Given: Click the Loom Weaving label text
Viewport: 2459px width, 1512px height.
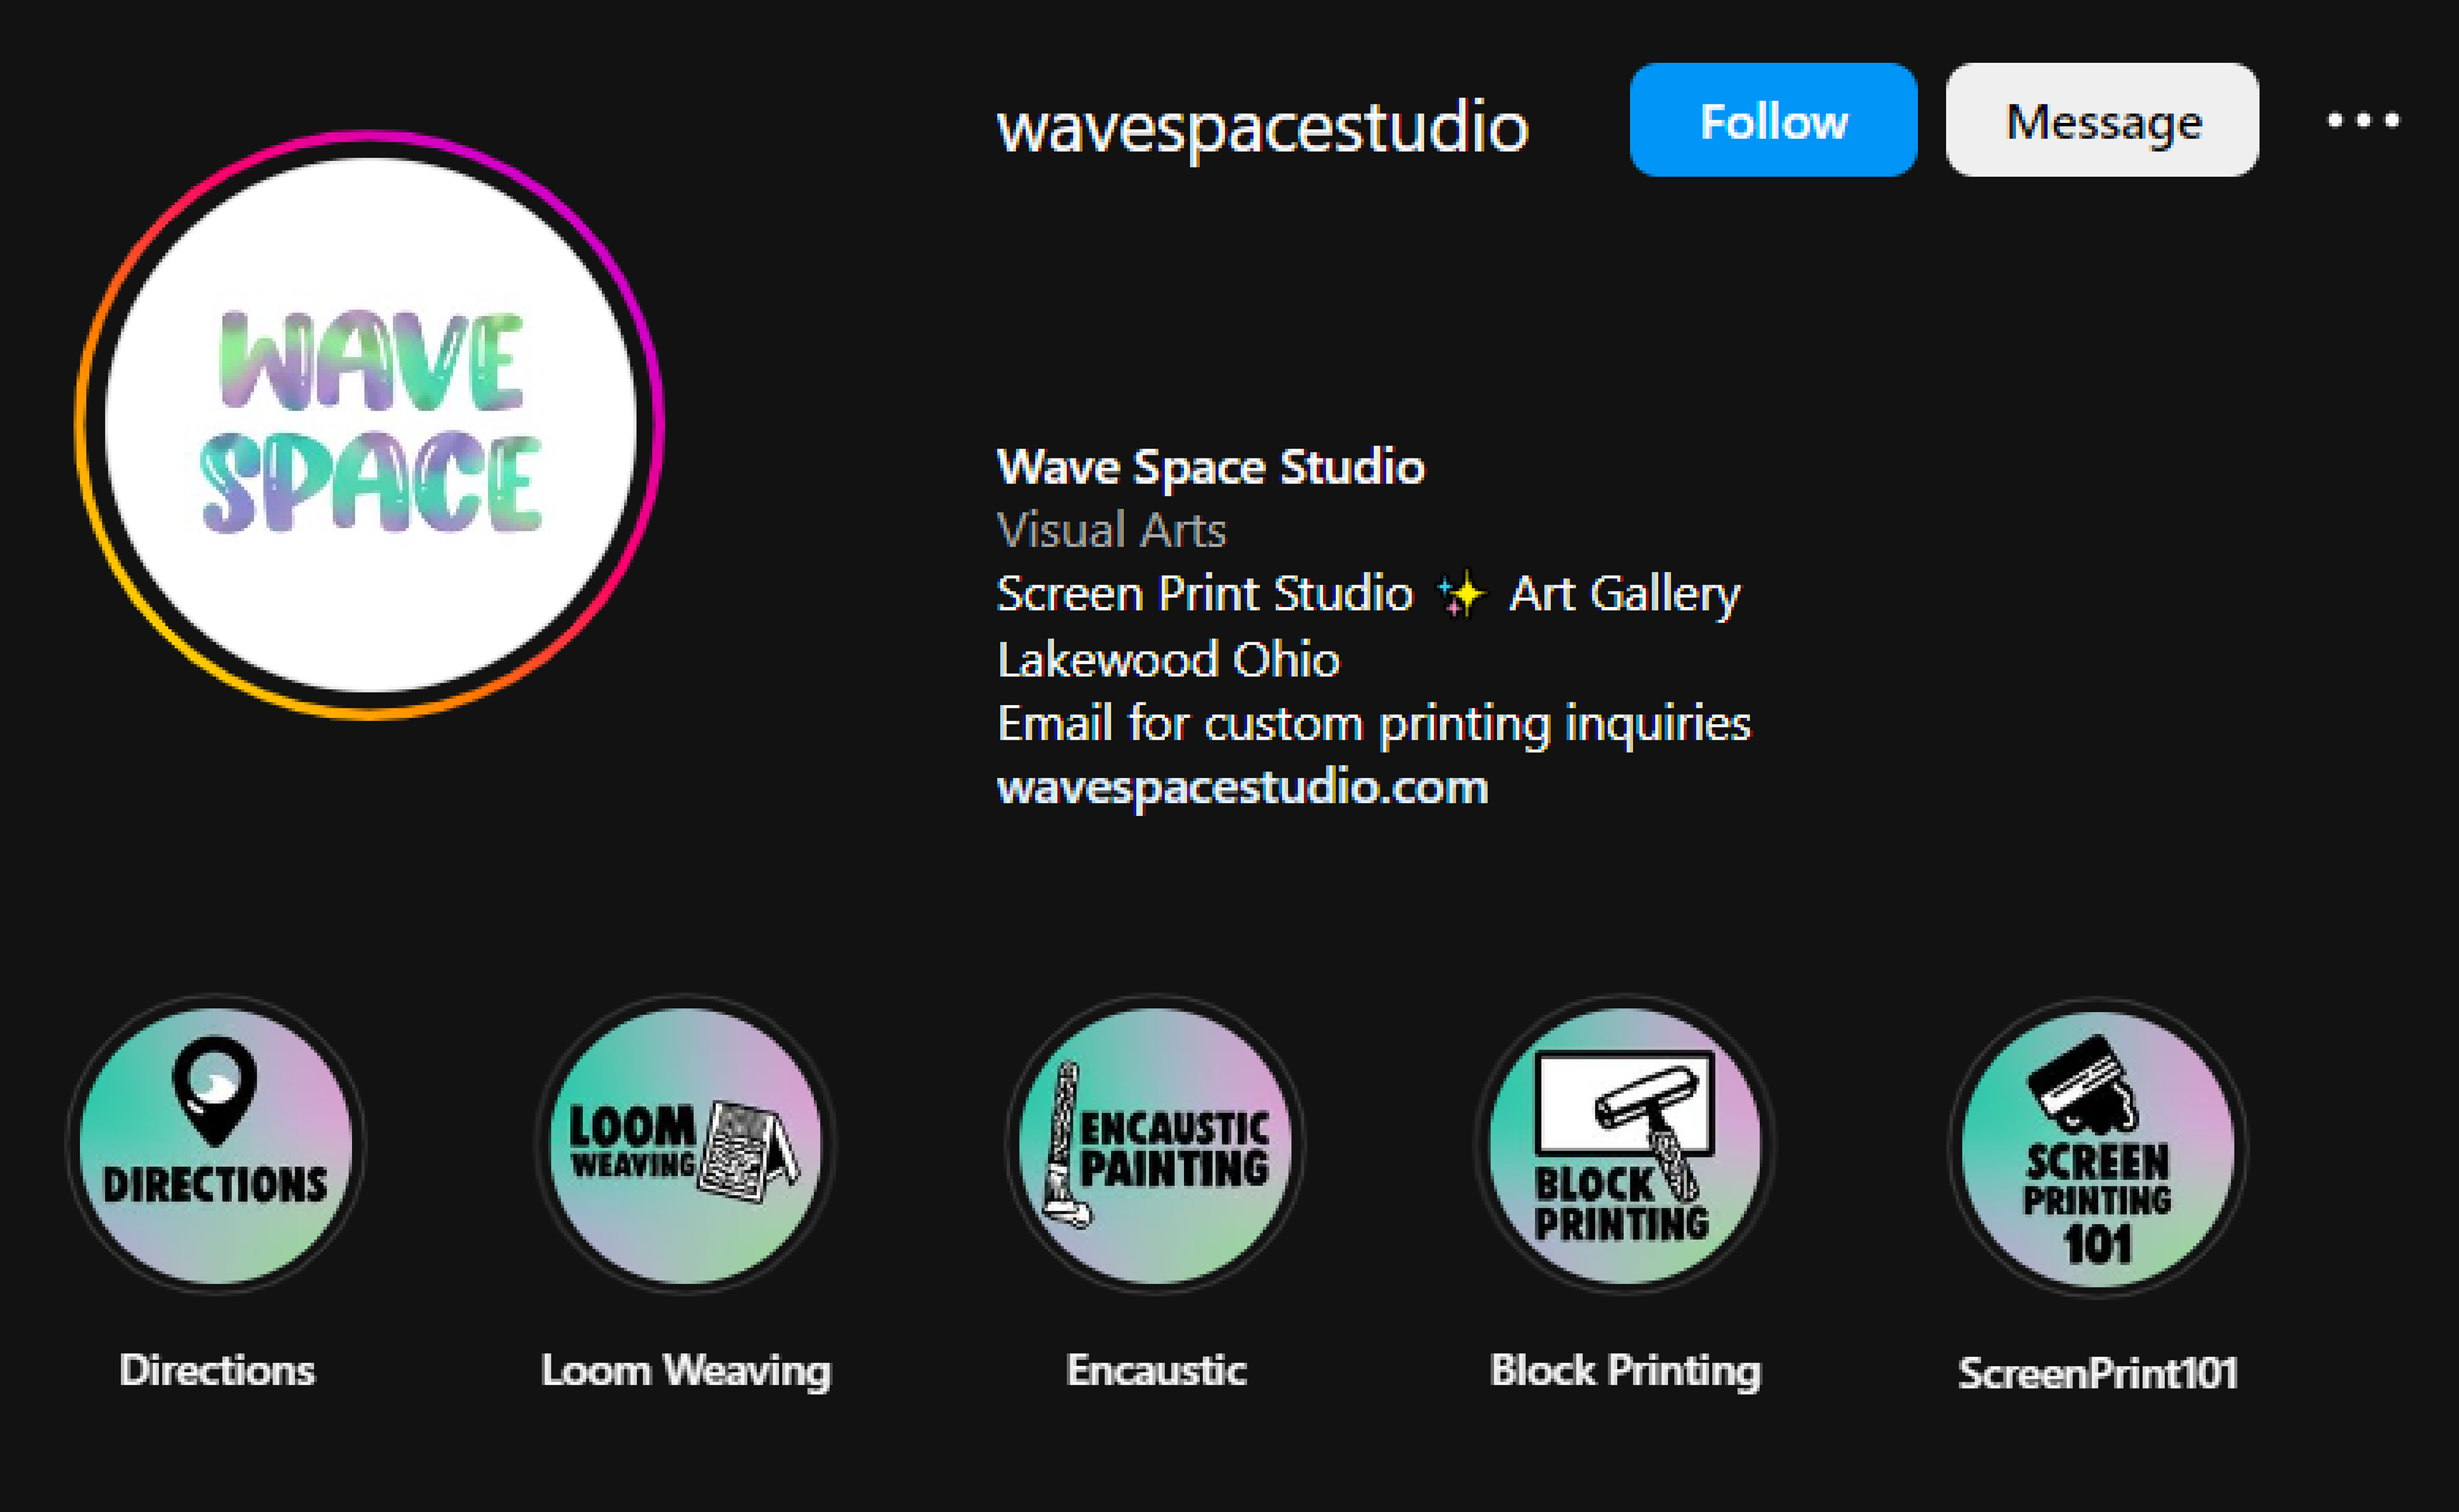Looking at the screenshot, I should coord(686,1370).
